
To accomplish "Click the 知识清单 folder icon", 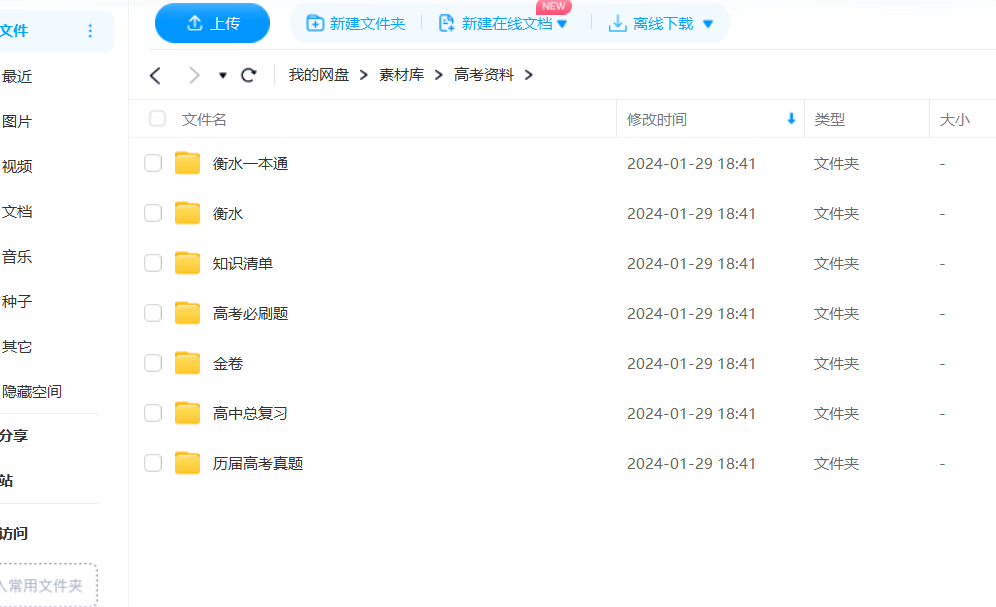I will (x=187, y=264).
